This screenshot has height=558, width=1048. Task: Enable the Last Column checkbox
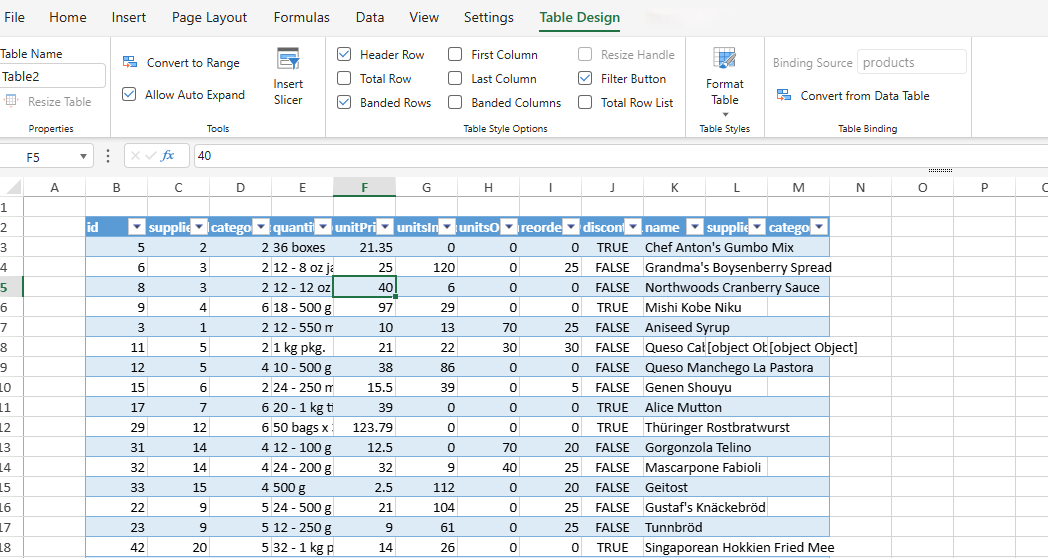pyautogui.click(x=455, y=79)
